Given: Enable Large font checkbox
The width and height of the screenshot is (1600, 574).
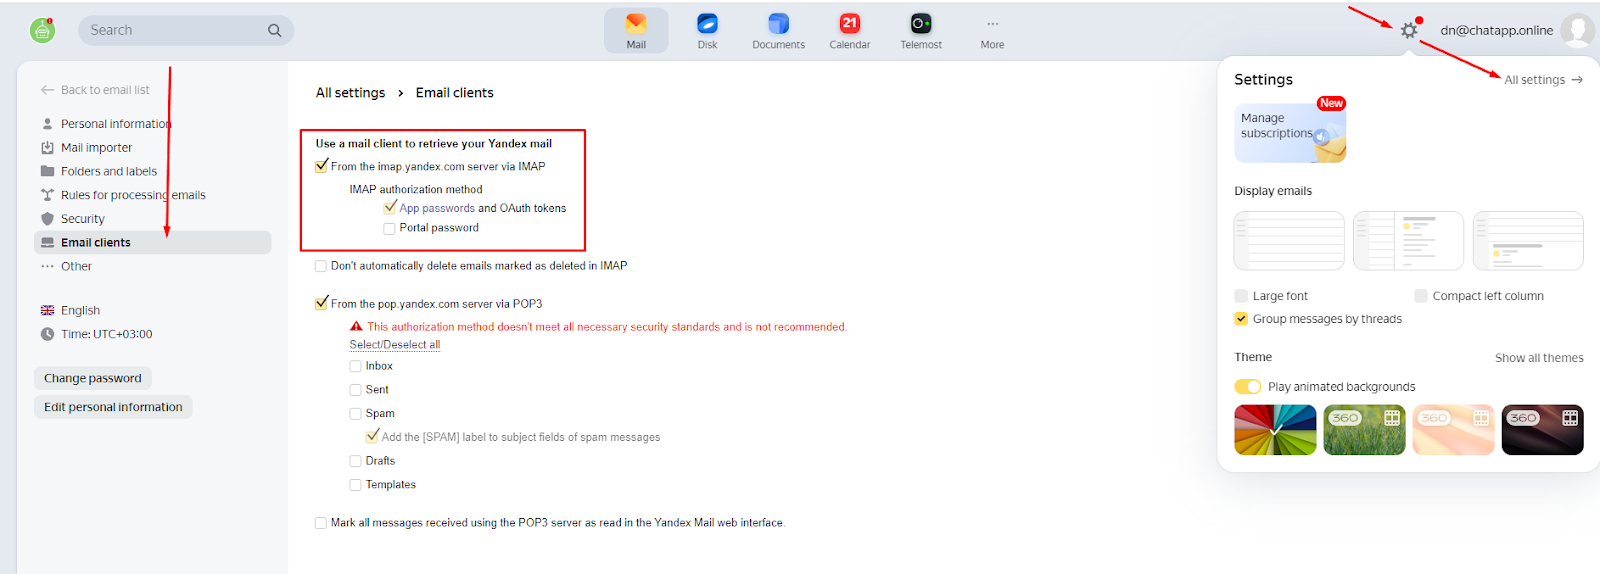Looking at the screenshot, I should (1241, 296).
